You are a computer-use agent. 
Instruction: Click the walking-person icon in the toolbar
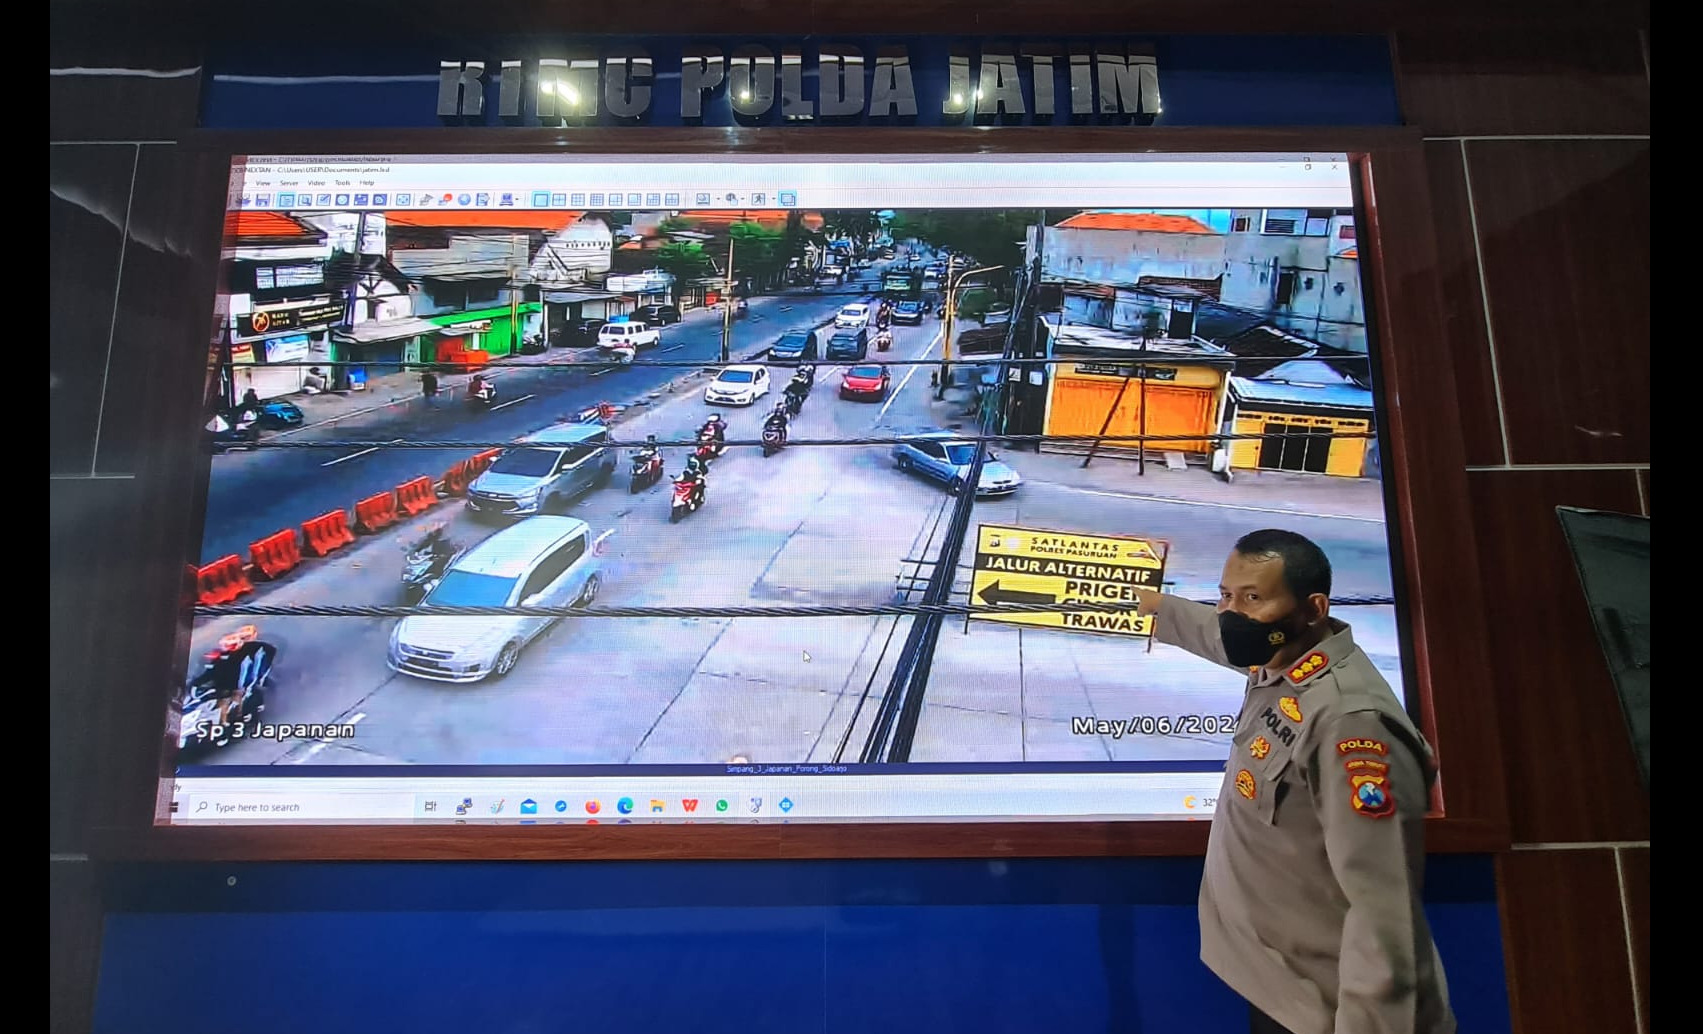pos(759,200)
